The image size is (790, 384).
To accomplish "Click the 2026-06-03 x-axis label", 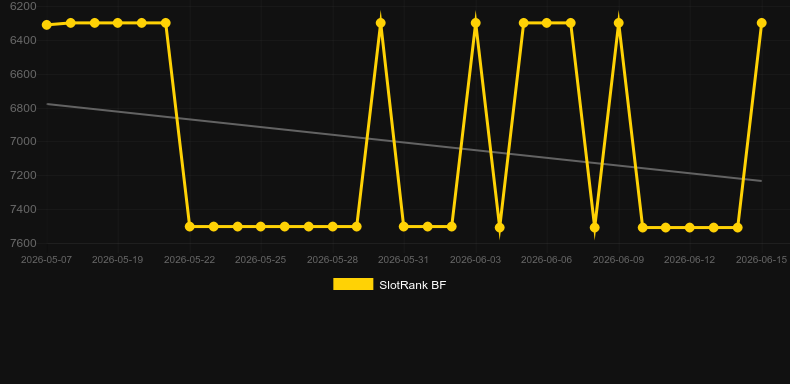I will pos(476,260).
